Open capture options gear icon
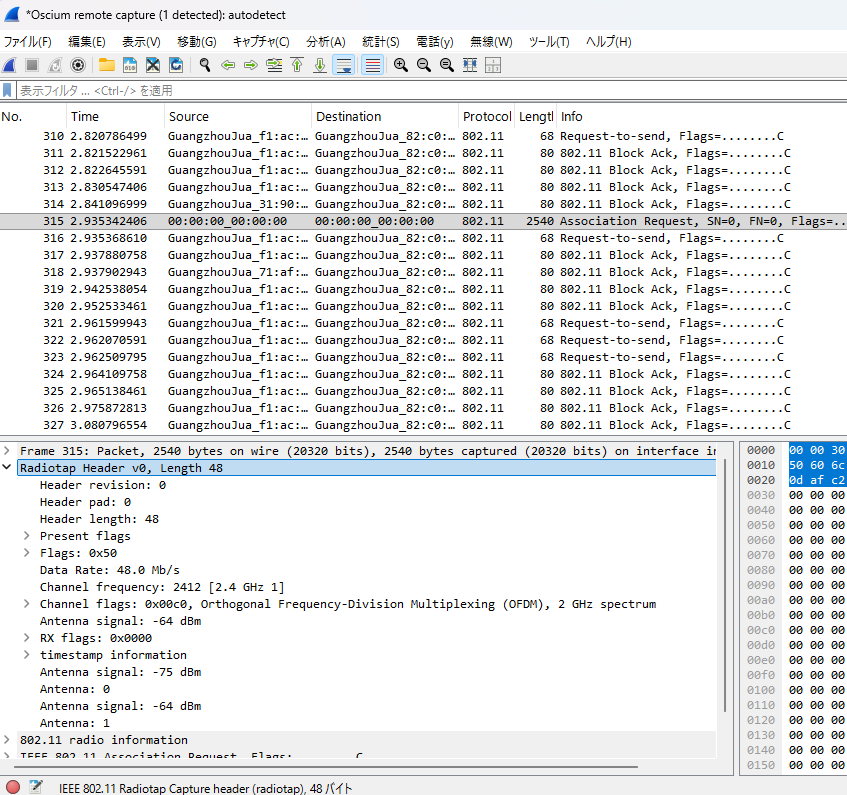The width and height of the screenshot is (847, 795). (78, 65)
